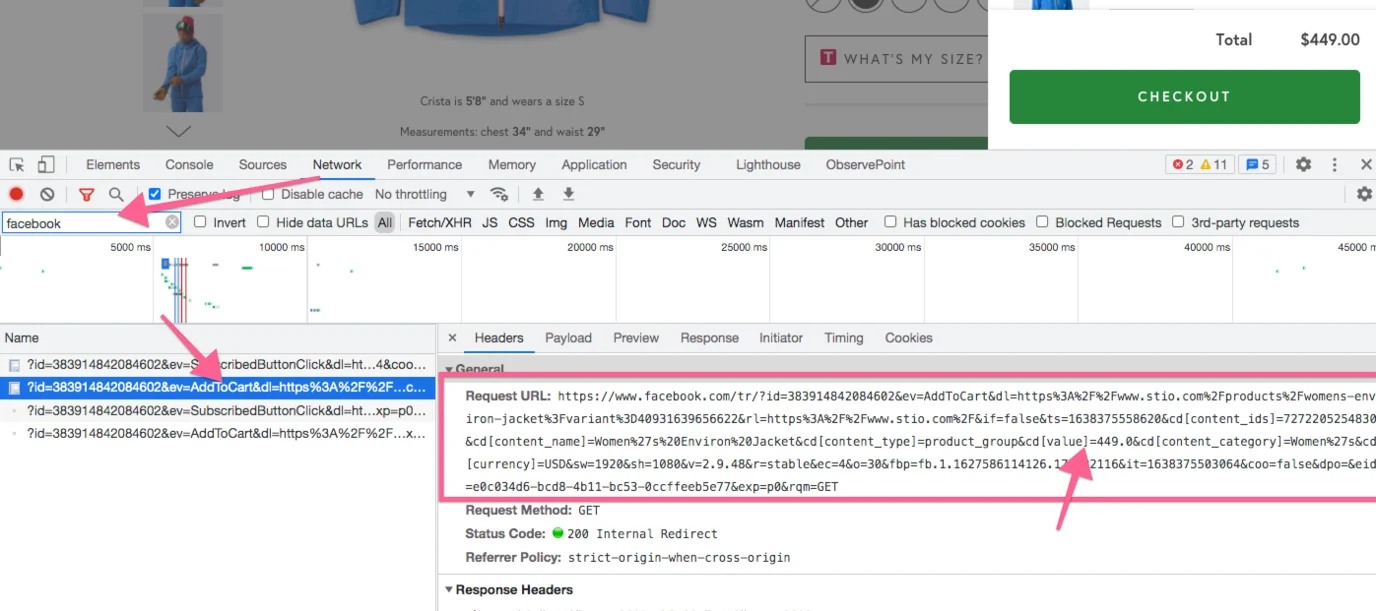Open the No throttling dropdown
Viewport: 1376px width, 611px height.
click(x=425, y=194)
